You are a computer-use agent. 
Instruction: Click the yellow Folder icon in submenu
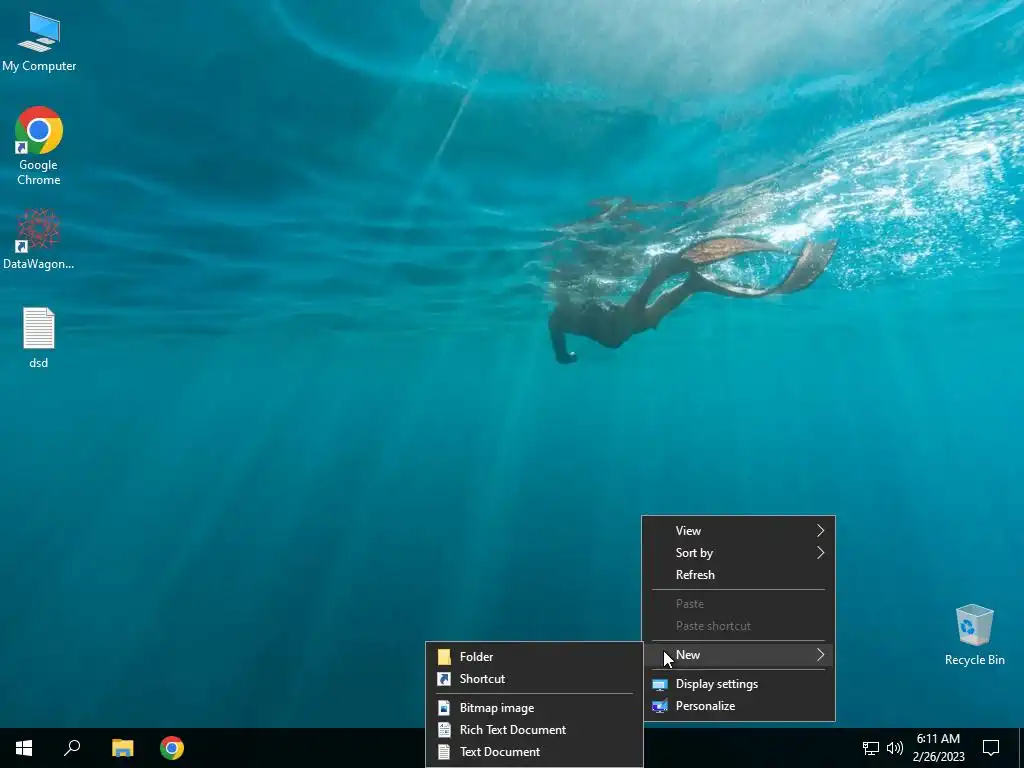tap(444, 657)
